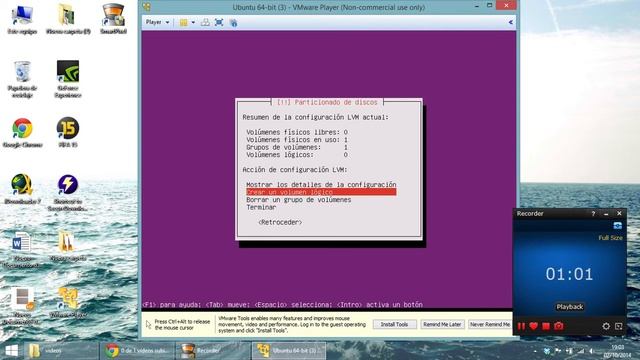Click the Action Center flag tray icon

click(x=558, y=351)
